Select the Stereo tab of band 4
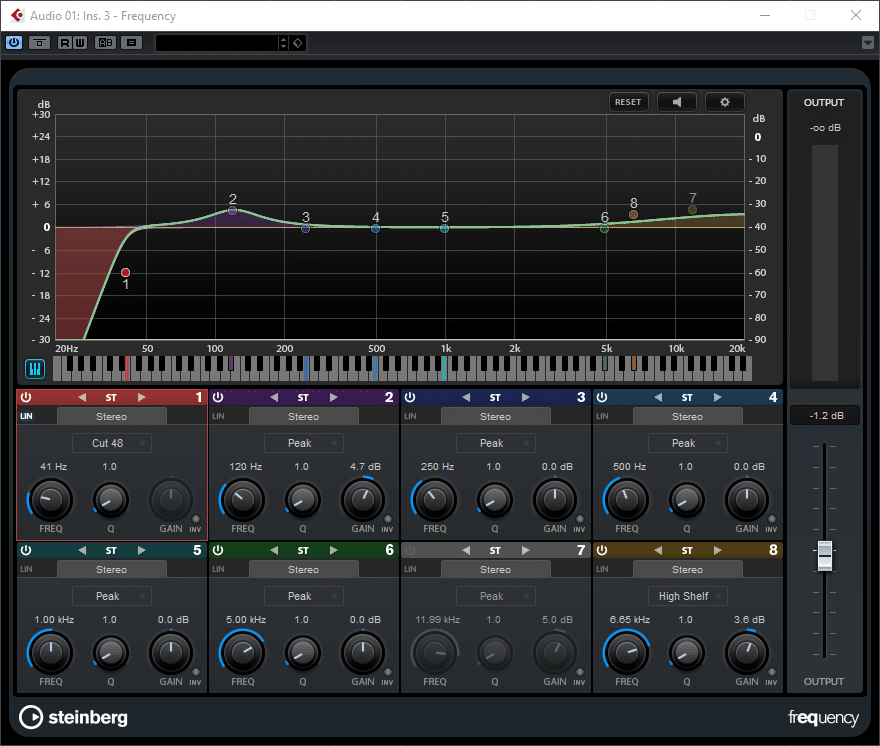Screen dimensions: 880x746 click(688, 417)
